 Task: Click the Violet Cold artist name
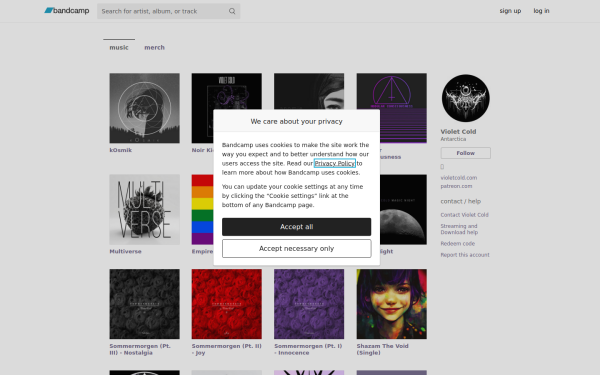coord(458,131)
